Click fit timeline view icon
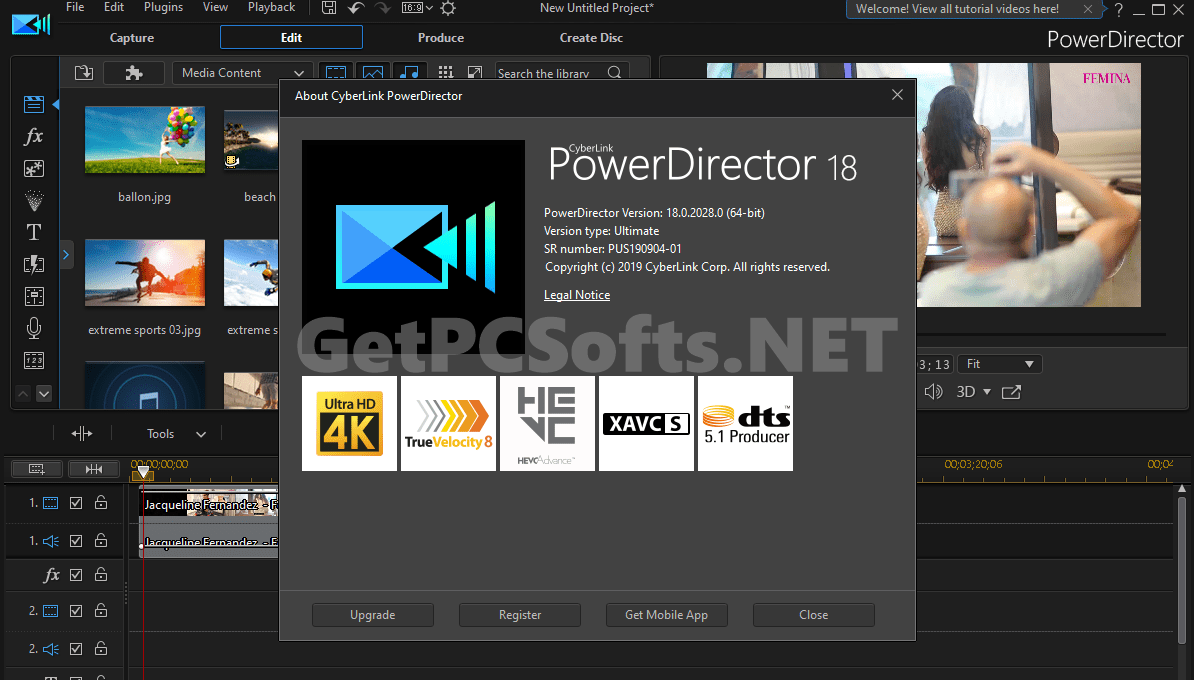Screen dimensions: 1194x680 pyautogui.click(x=94, y=469)
